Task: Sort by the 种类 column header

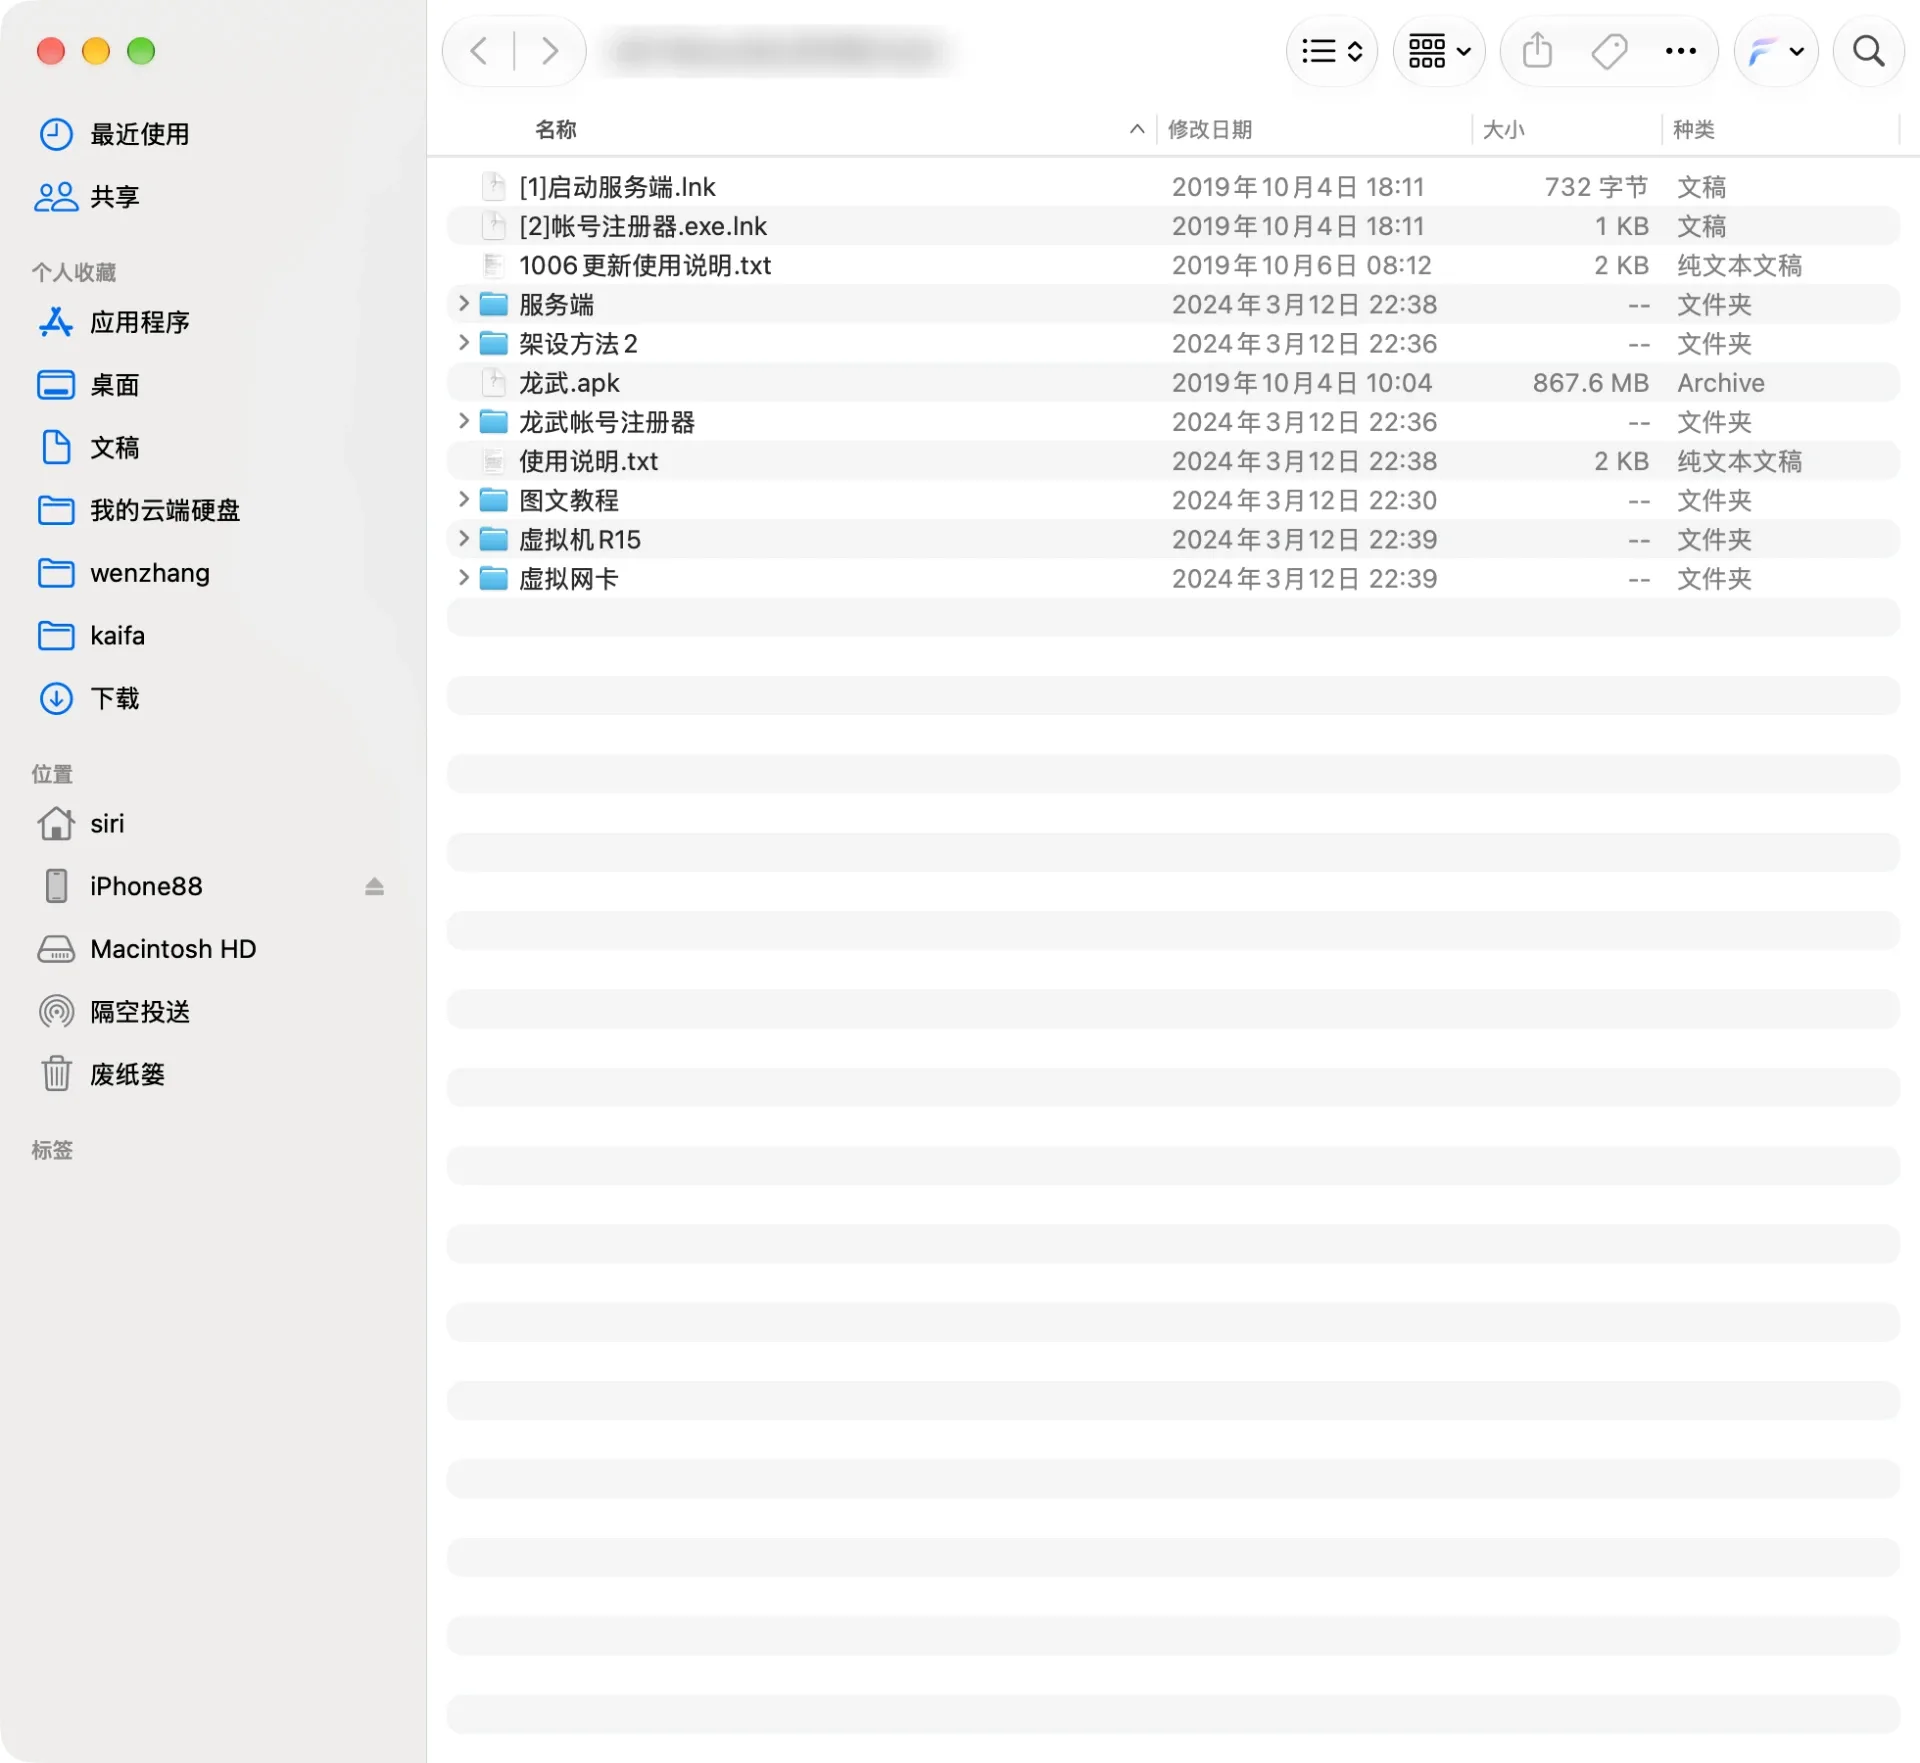Action: tap(1694, 129)
